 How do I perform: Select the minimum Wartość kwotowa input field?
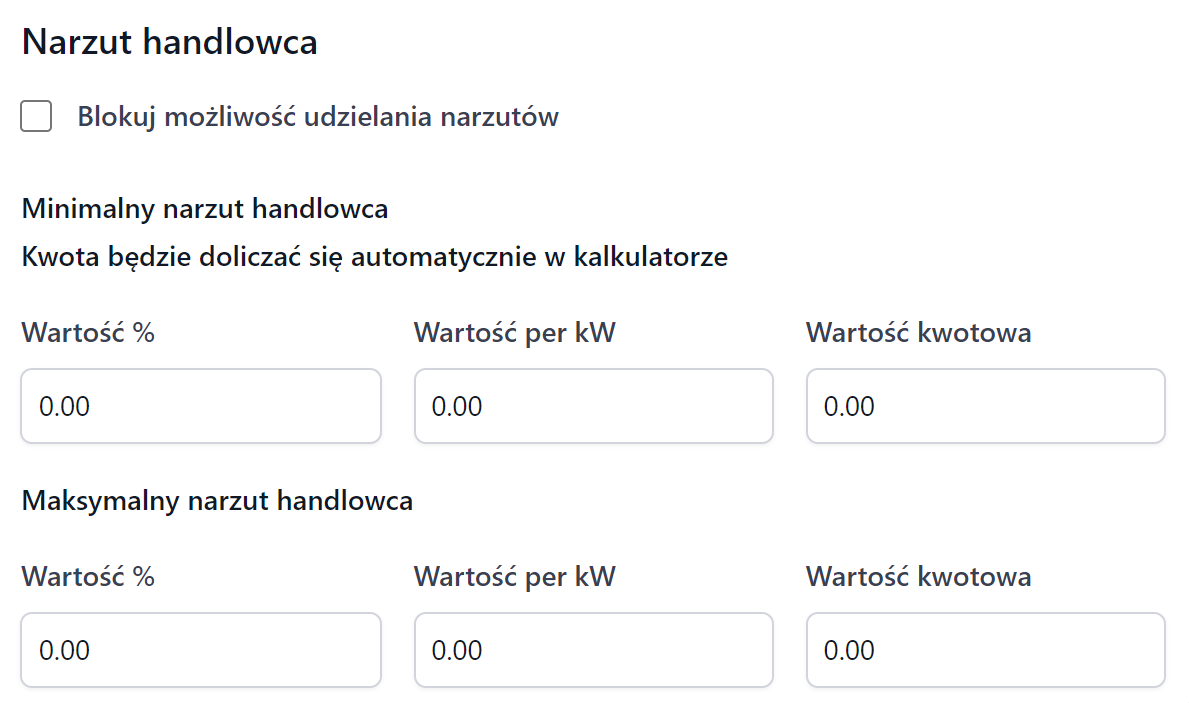(x=985, y=406)
